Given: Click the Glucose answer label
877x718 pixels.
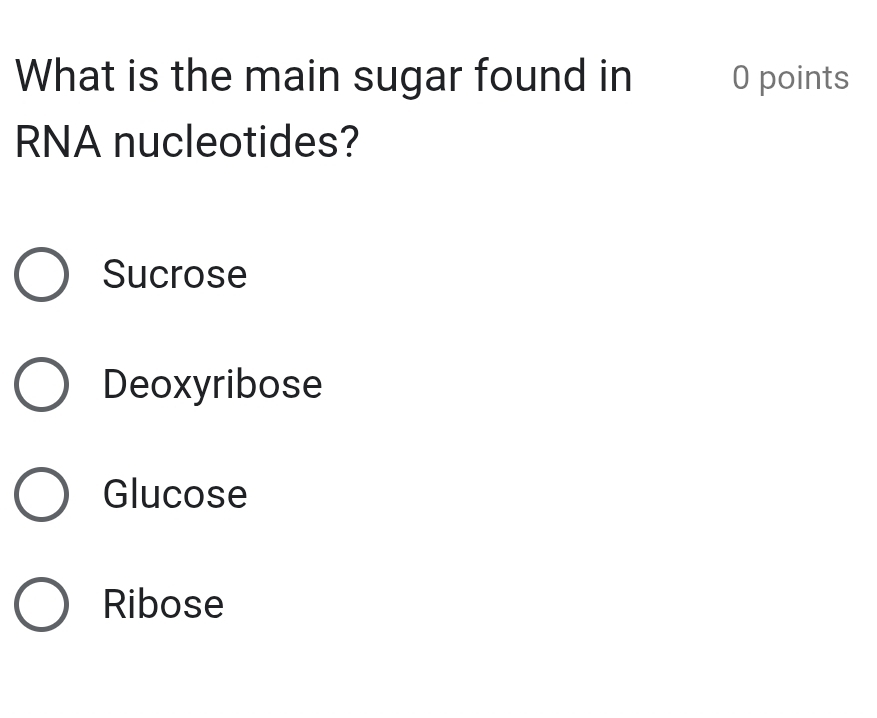Looking at the screenshot, I should 175,494.
